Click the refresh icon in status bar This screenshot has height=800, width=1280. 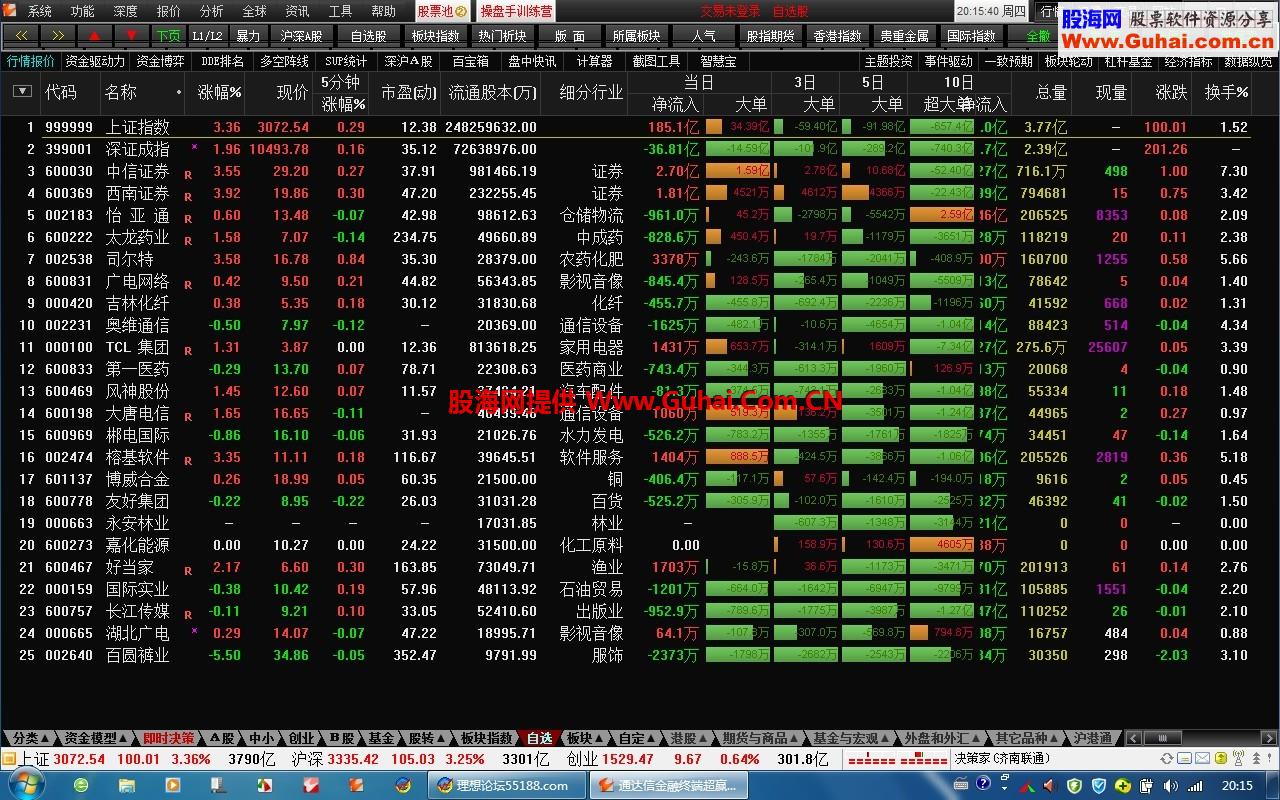[x=1167, y=758]
